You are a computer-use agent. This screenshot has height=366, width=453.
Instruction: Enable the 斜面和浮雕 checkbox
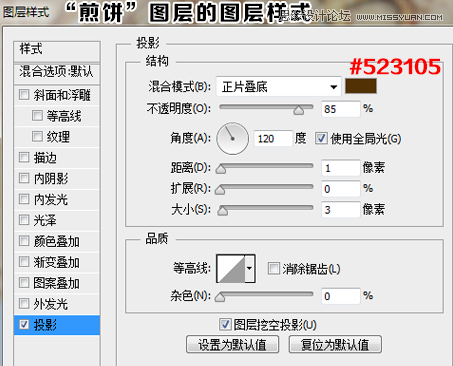coord(24,95)
